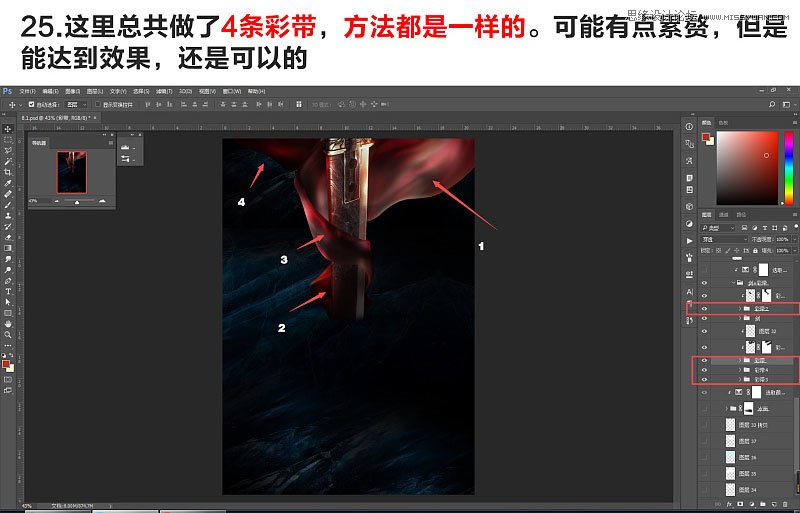800x513 pixels.
Task: Open the 编辑(E) menu
Action: coord(51,91)
